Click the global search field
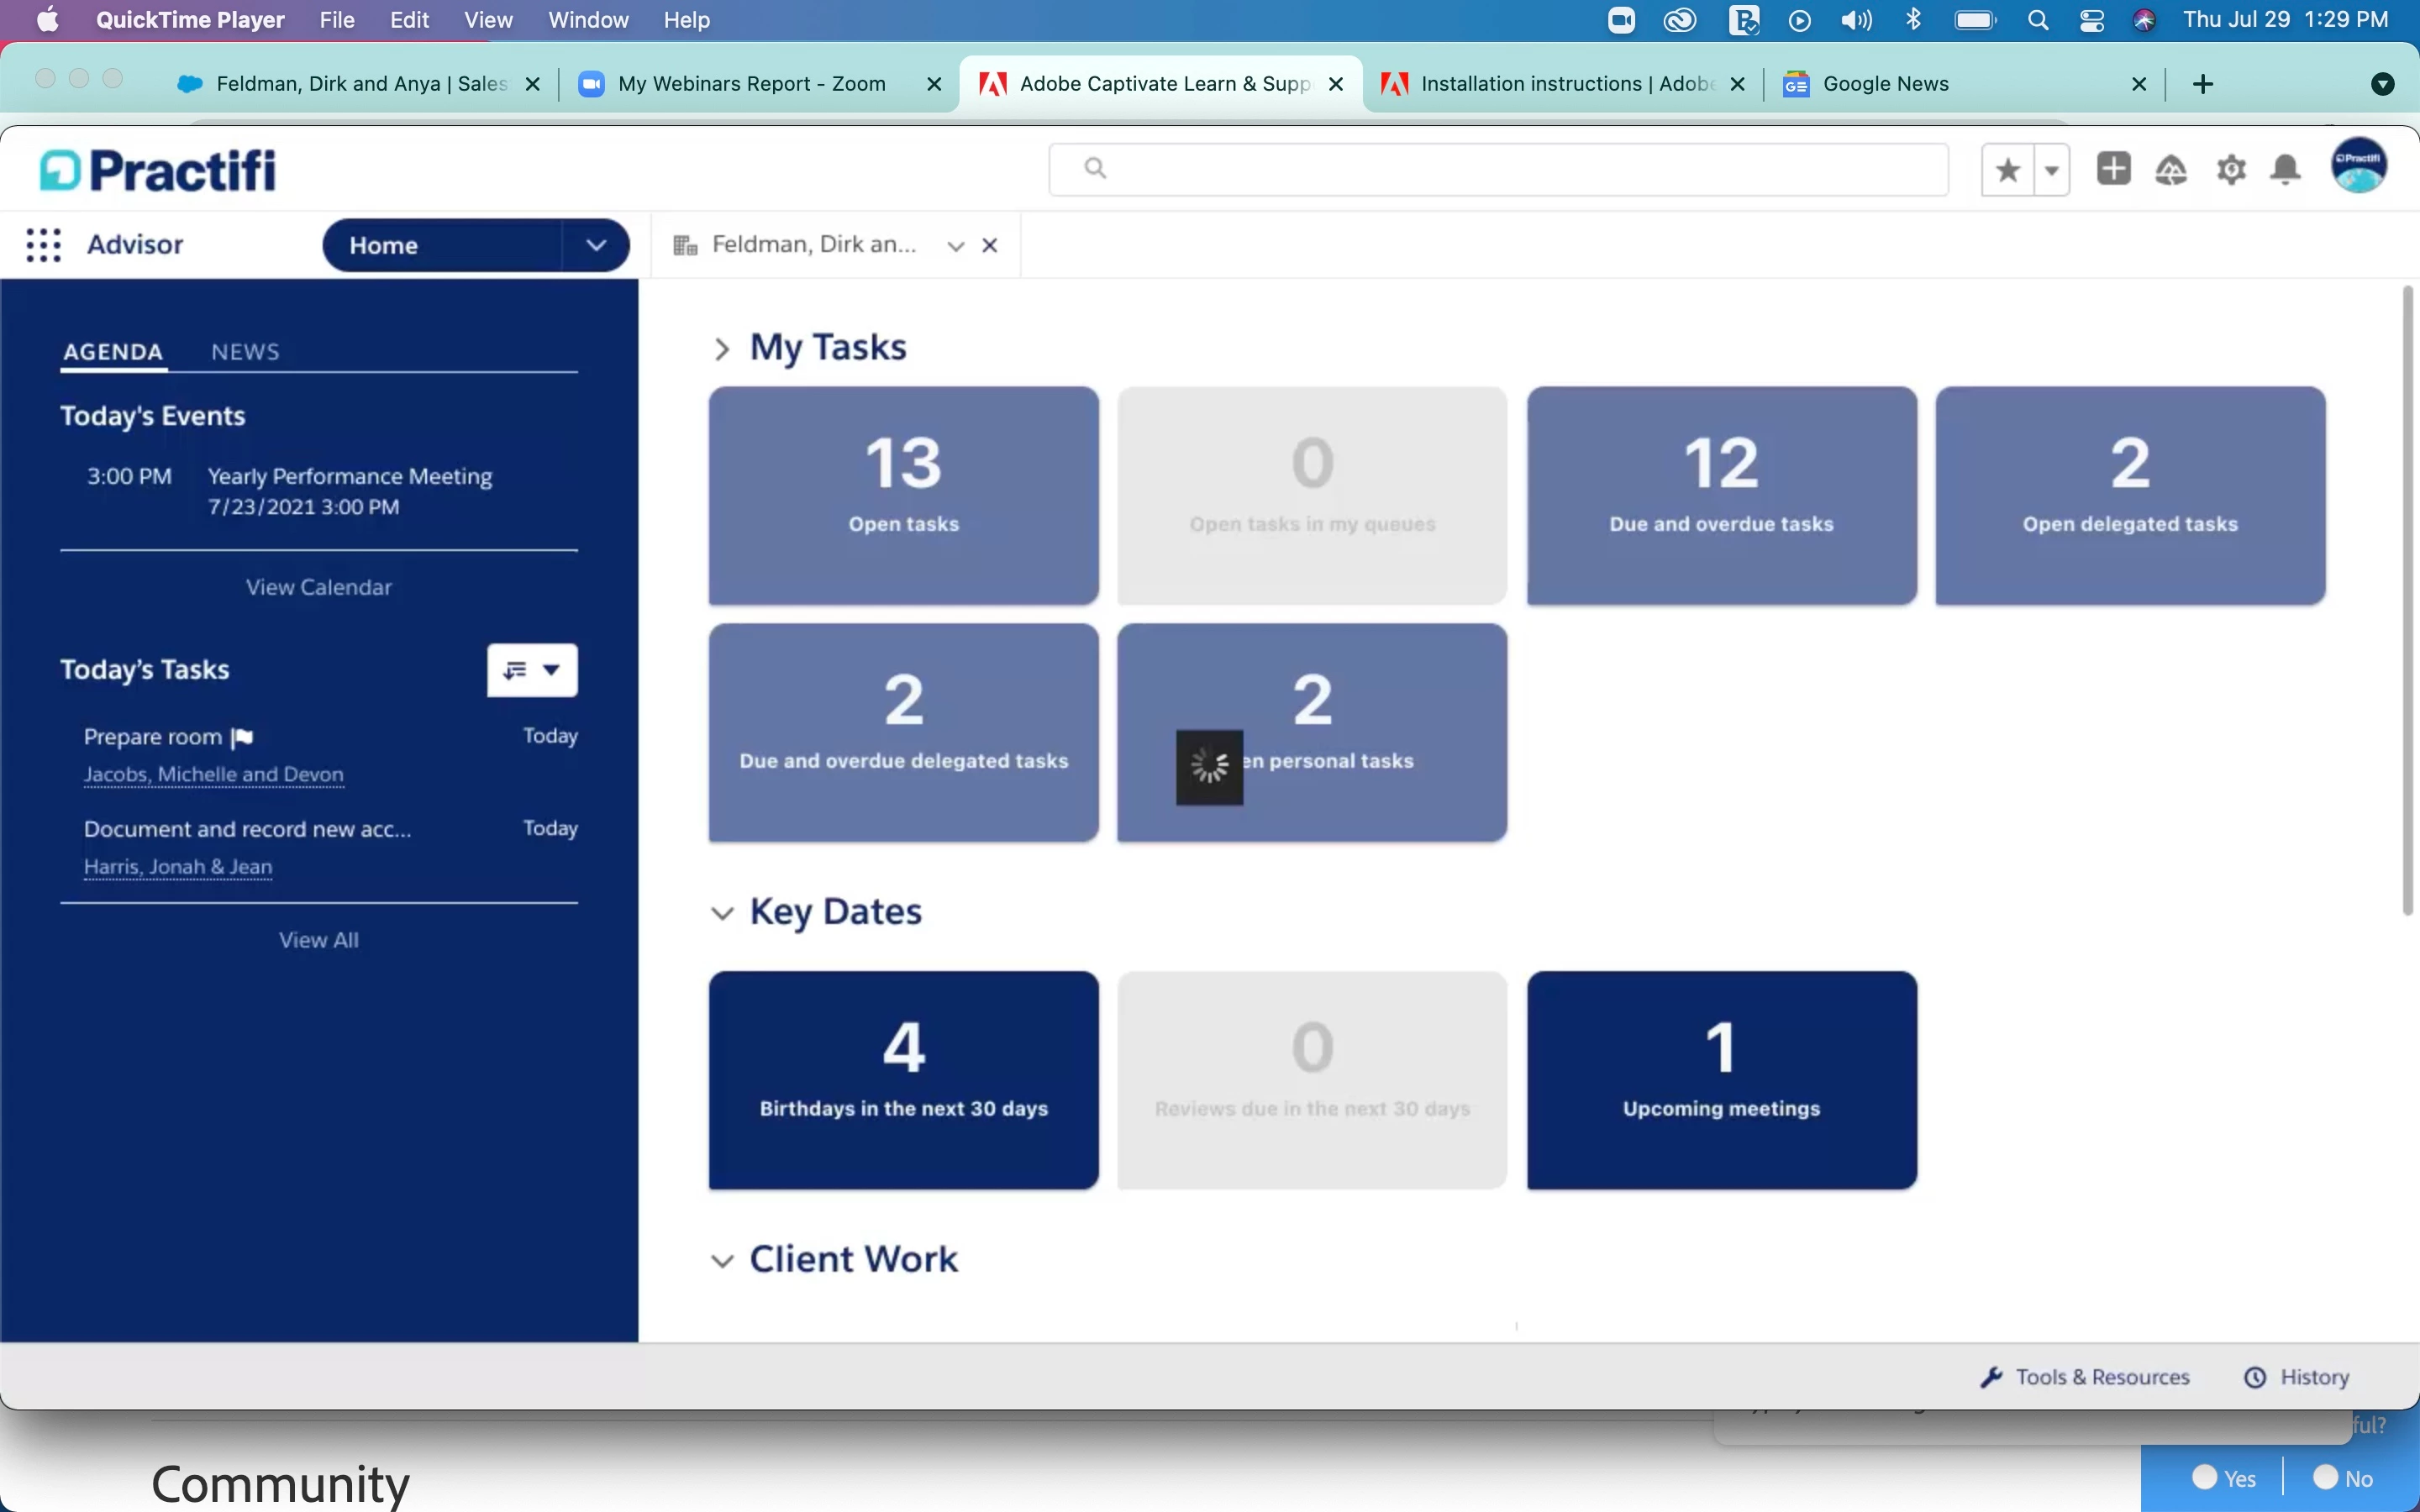The width and height of the screenshot is (2420, 1512). pos(1500,169)
